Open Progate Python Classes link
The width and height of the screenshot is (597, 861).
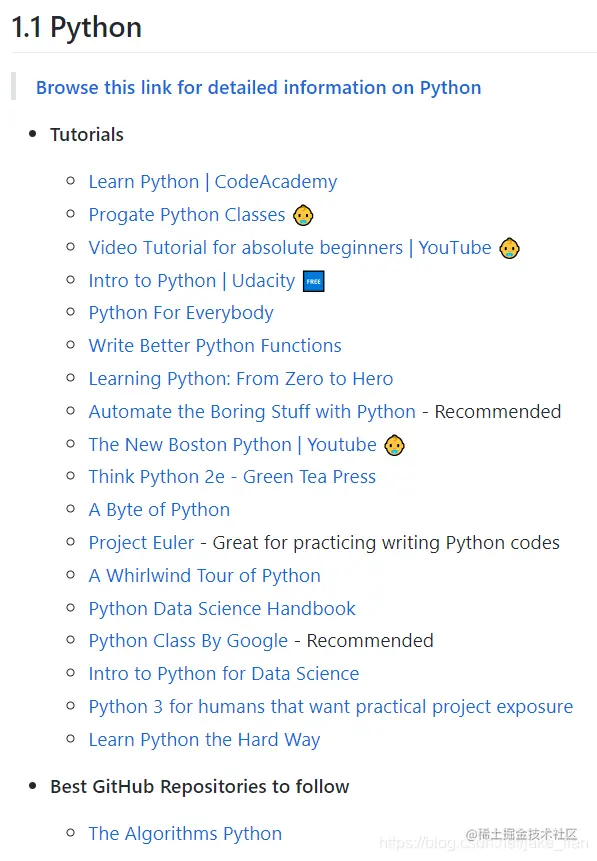(x=187, y=215)
